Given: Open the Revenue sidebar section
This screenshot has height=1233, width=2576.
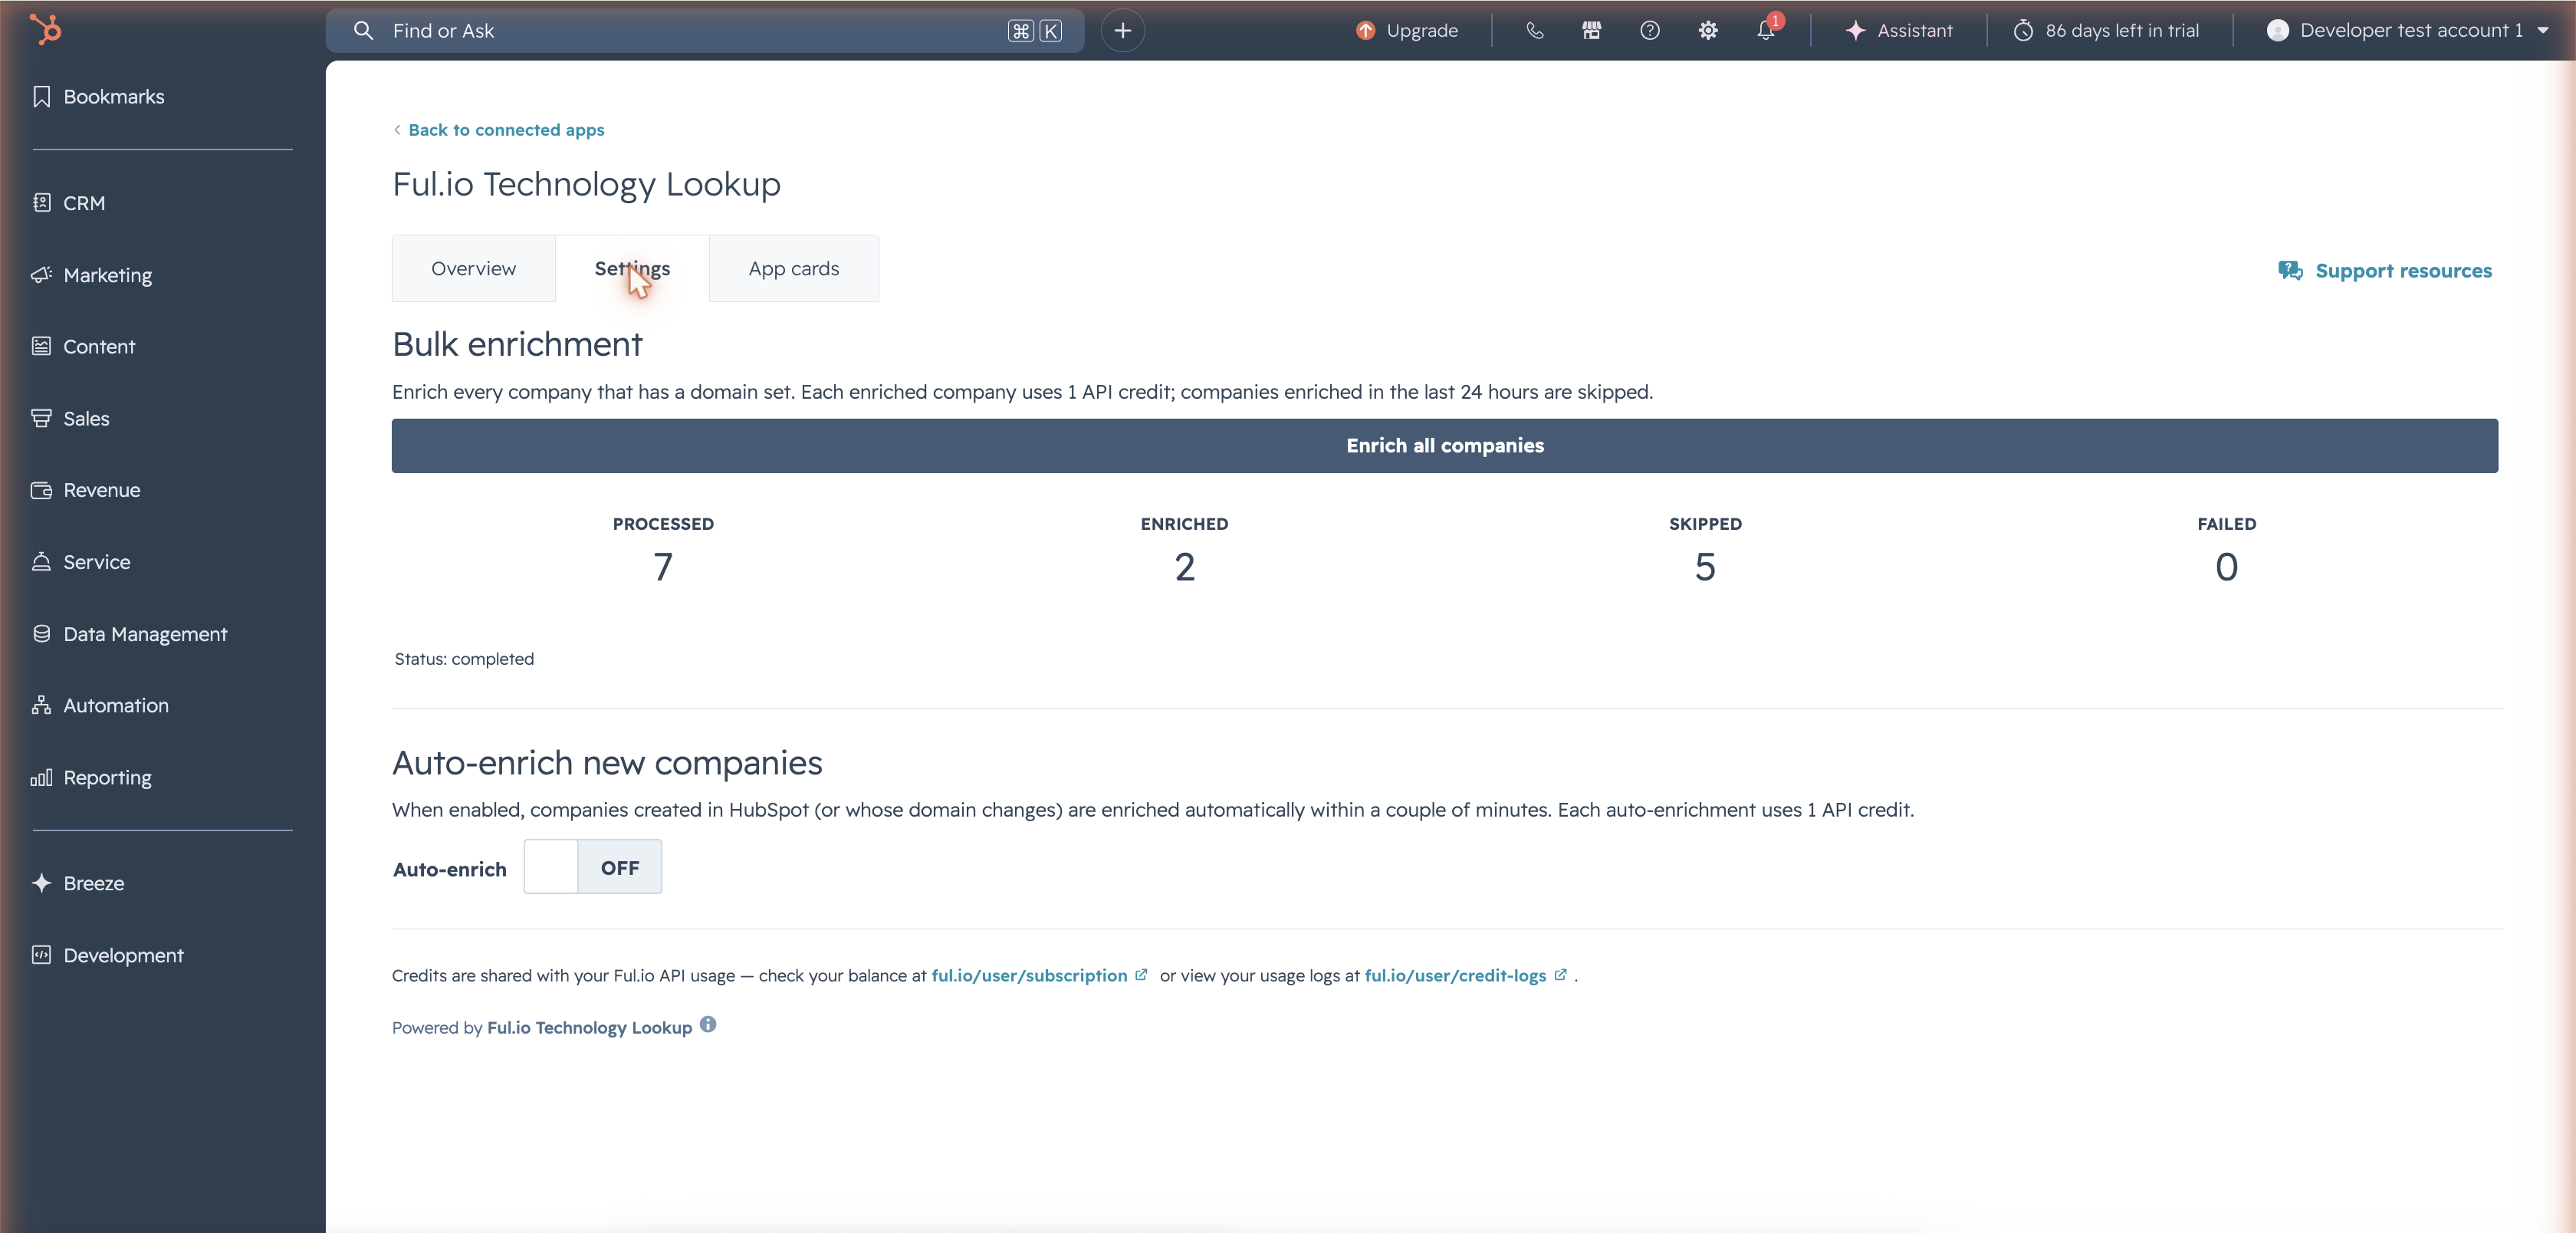Looking at the screenshot, I should click(x=86, y=490).
